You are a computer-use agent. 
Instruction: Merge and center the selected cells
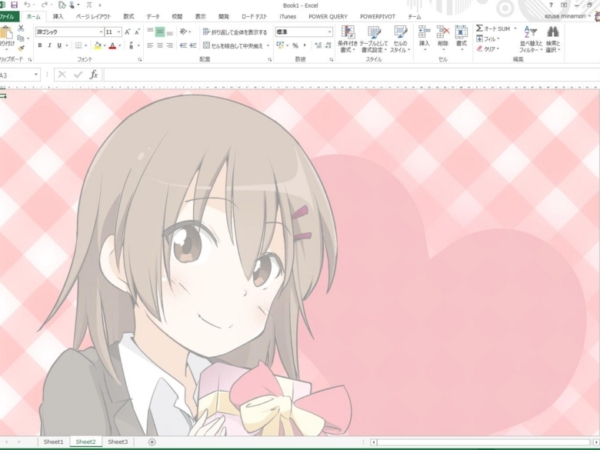point(233,46)
